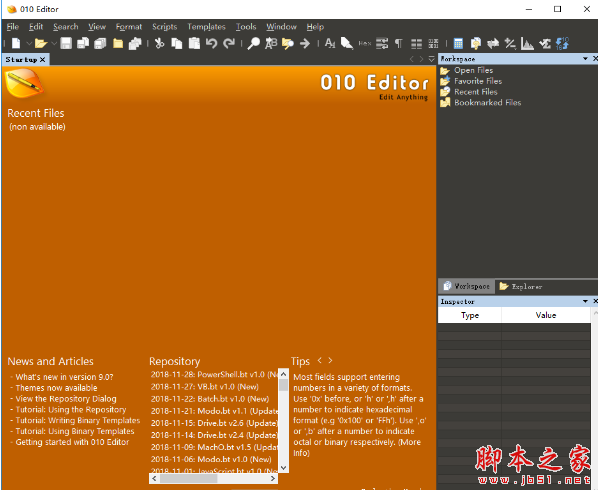Open the New file type dropdown arrow

coord(29,43)
